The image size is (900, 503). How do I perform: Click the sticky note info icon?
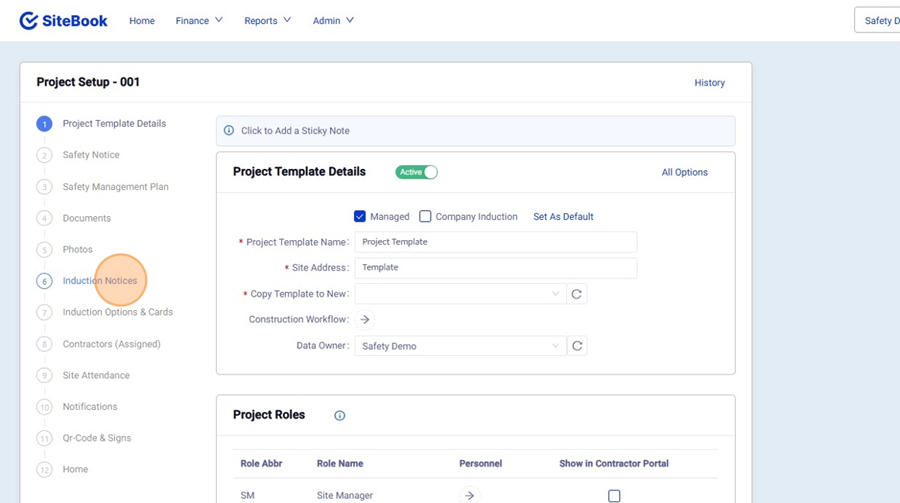(x=229, y=131)
